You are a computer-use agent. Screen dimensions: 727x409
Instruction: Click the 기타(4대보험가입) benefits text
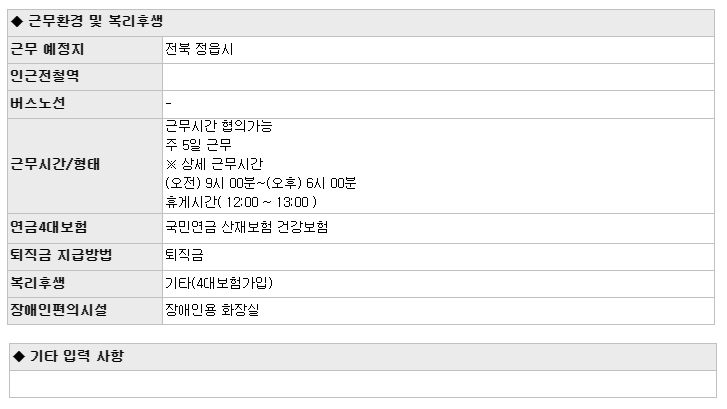[x=219, y=283]
